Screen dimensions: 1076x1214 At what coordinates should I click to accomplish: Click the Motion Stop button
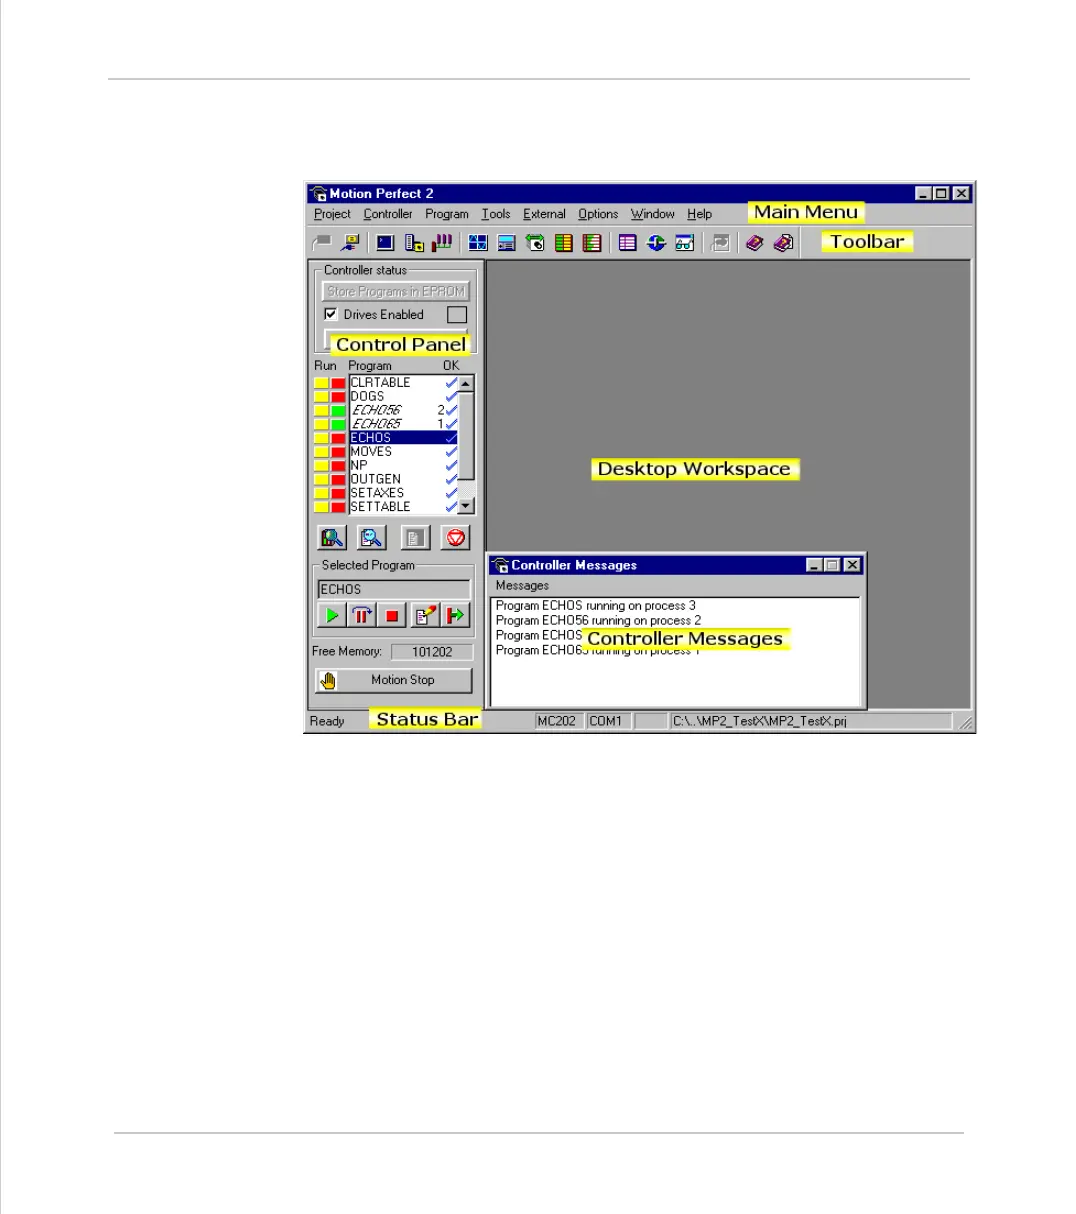tap(394, 680)
